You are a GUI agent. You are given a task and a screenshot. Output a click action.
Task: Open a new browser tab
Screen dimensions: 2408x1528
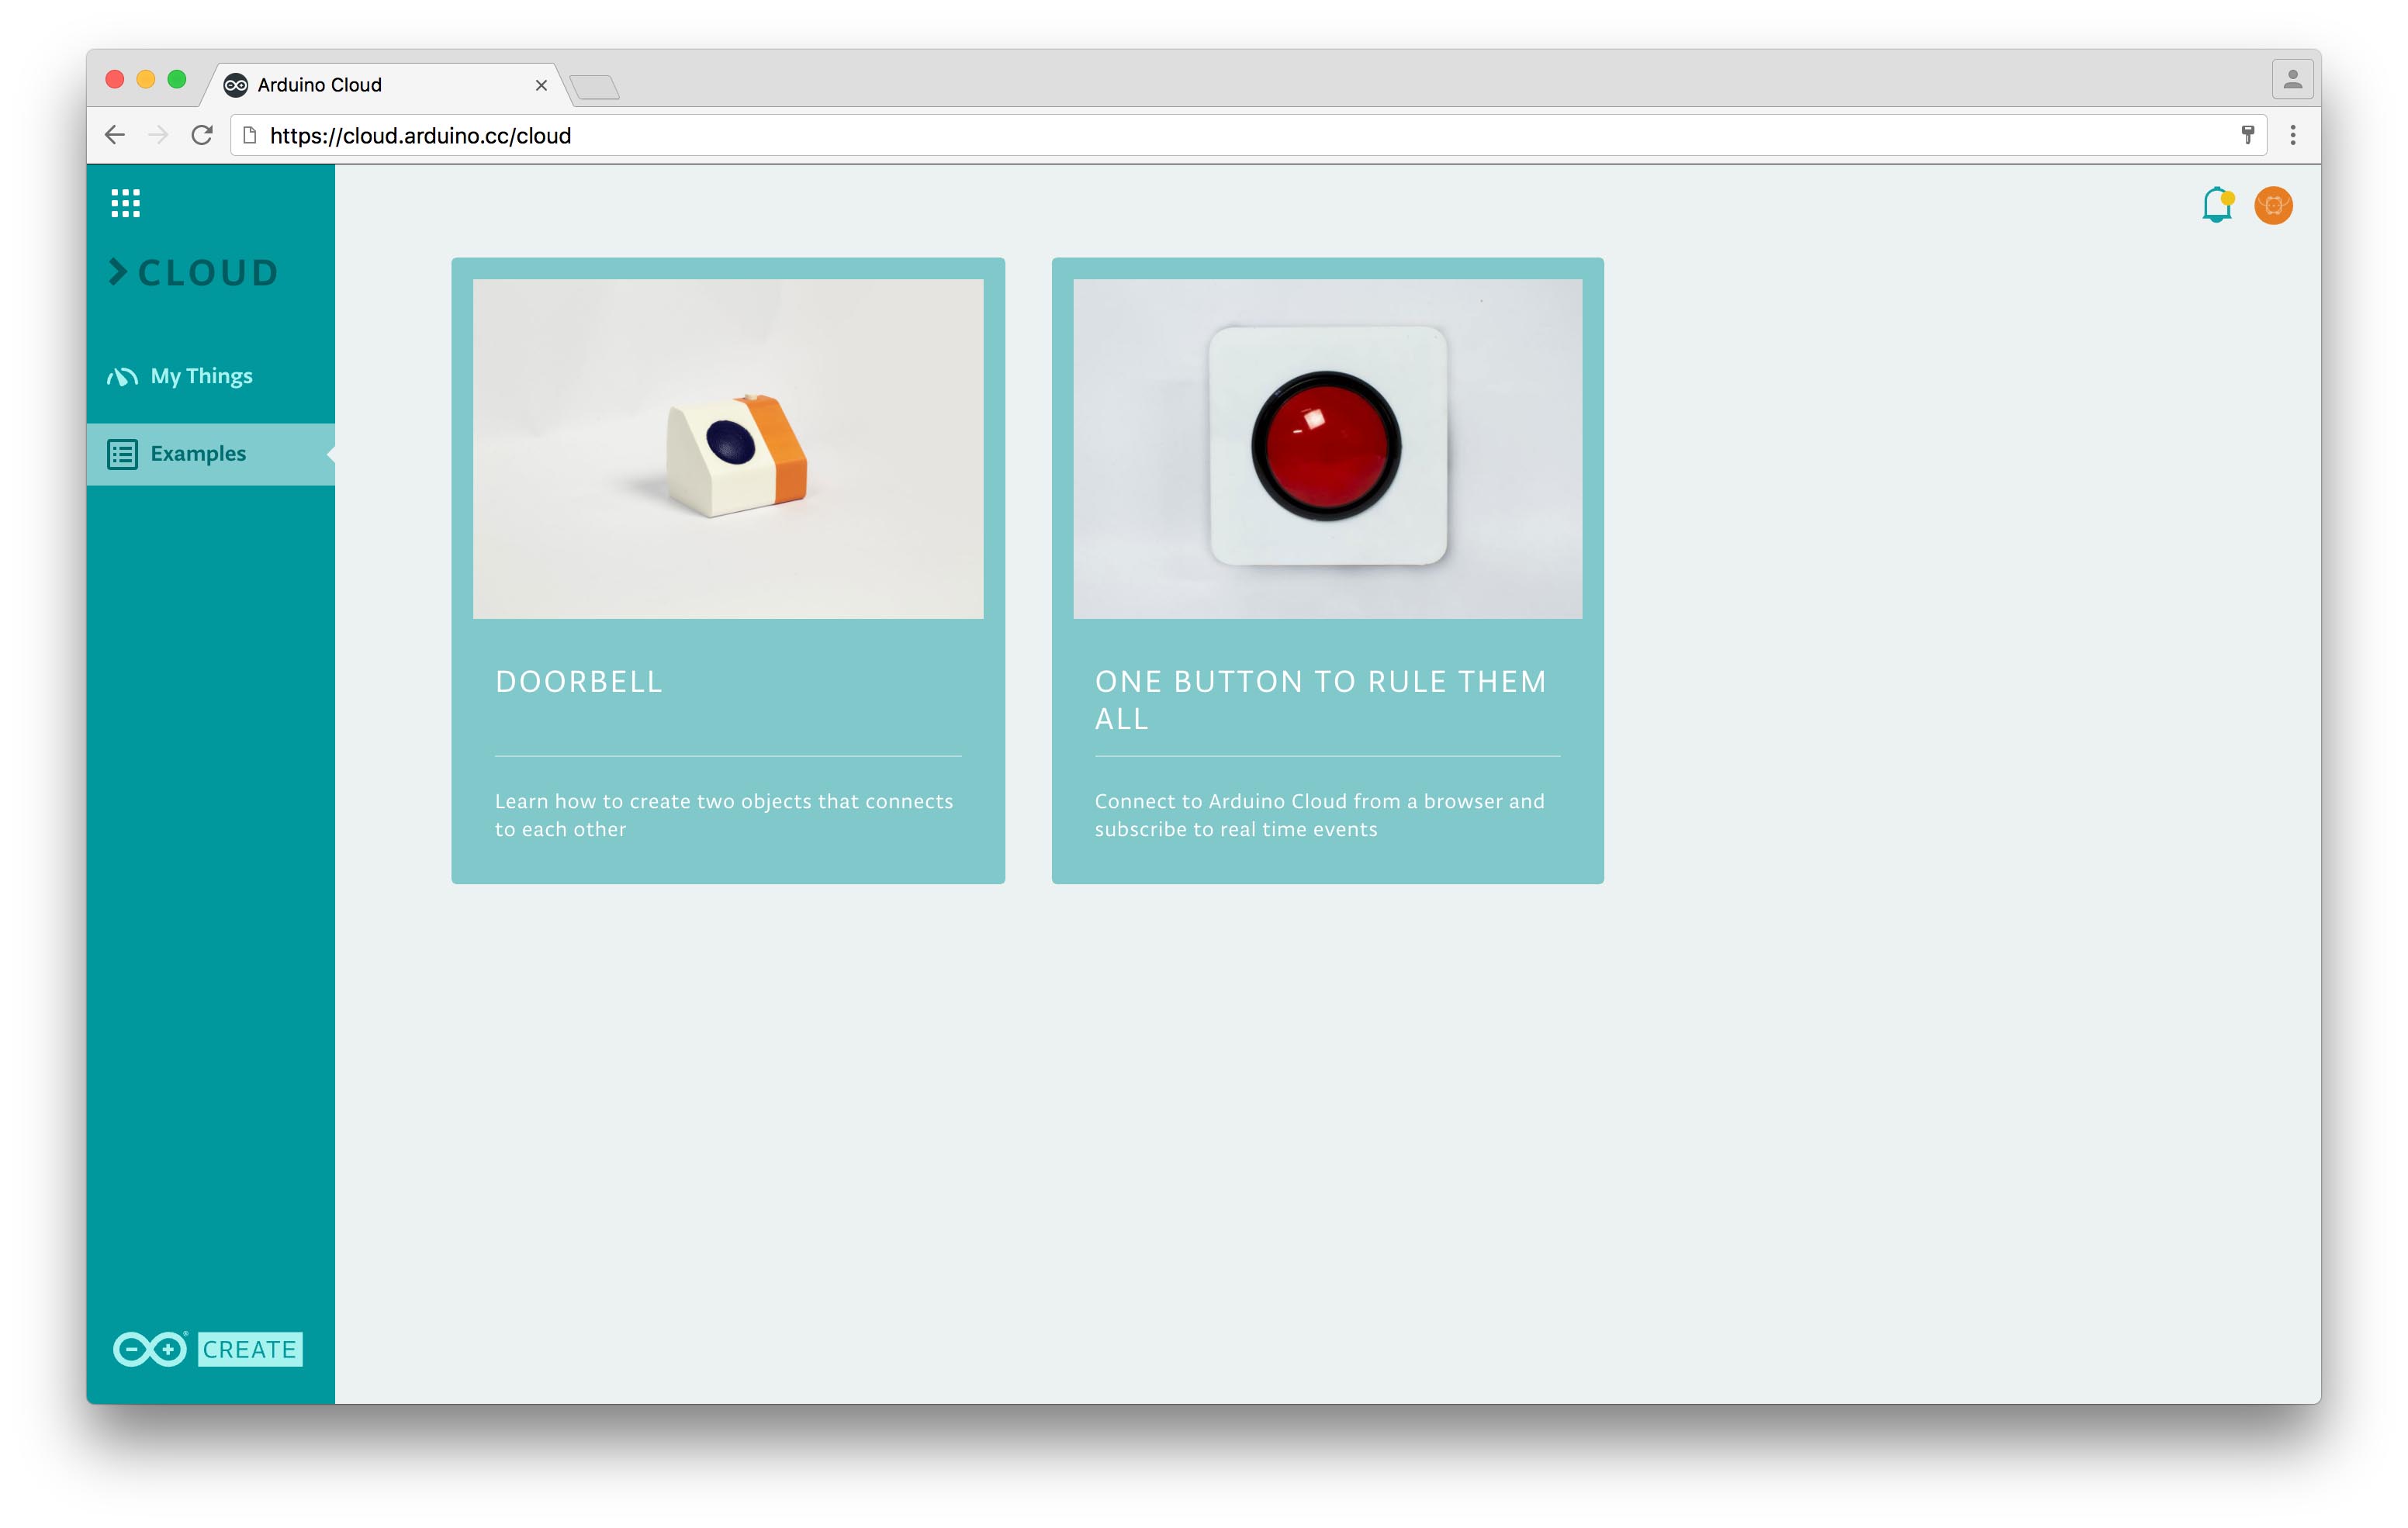[x=595, y=87]
